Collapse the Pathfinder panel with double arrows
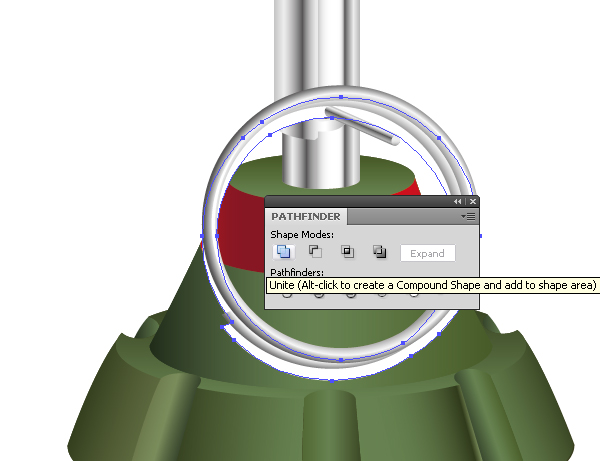The width and height of the screenshot is (600, 461). 457,202
